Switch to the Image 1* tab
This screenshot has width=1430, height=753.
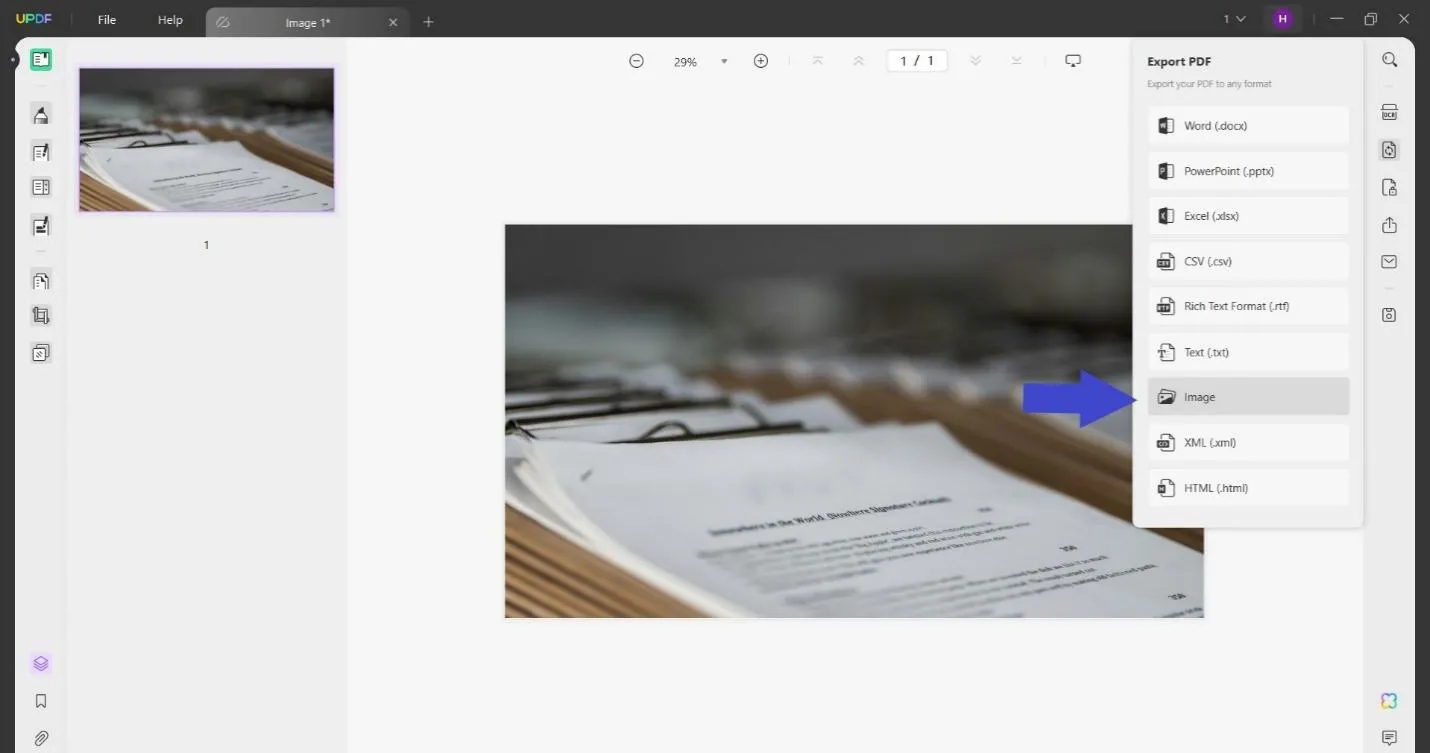[x=307, y=22]
